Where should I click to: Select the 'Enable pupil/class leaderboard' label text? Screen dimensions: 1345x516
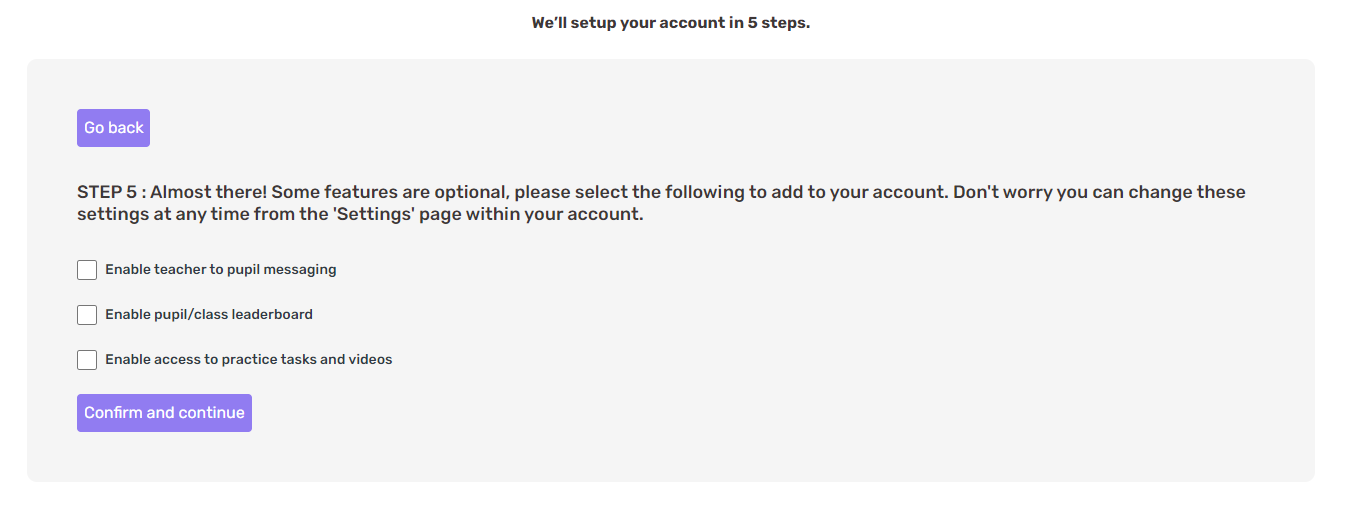[209, 315]
